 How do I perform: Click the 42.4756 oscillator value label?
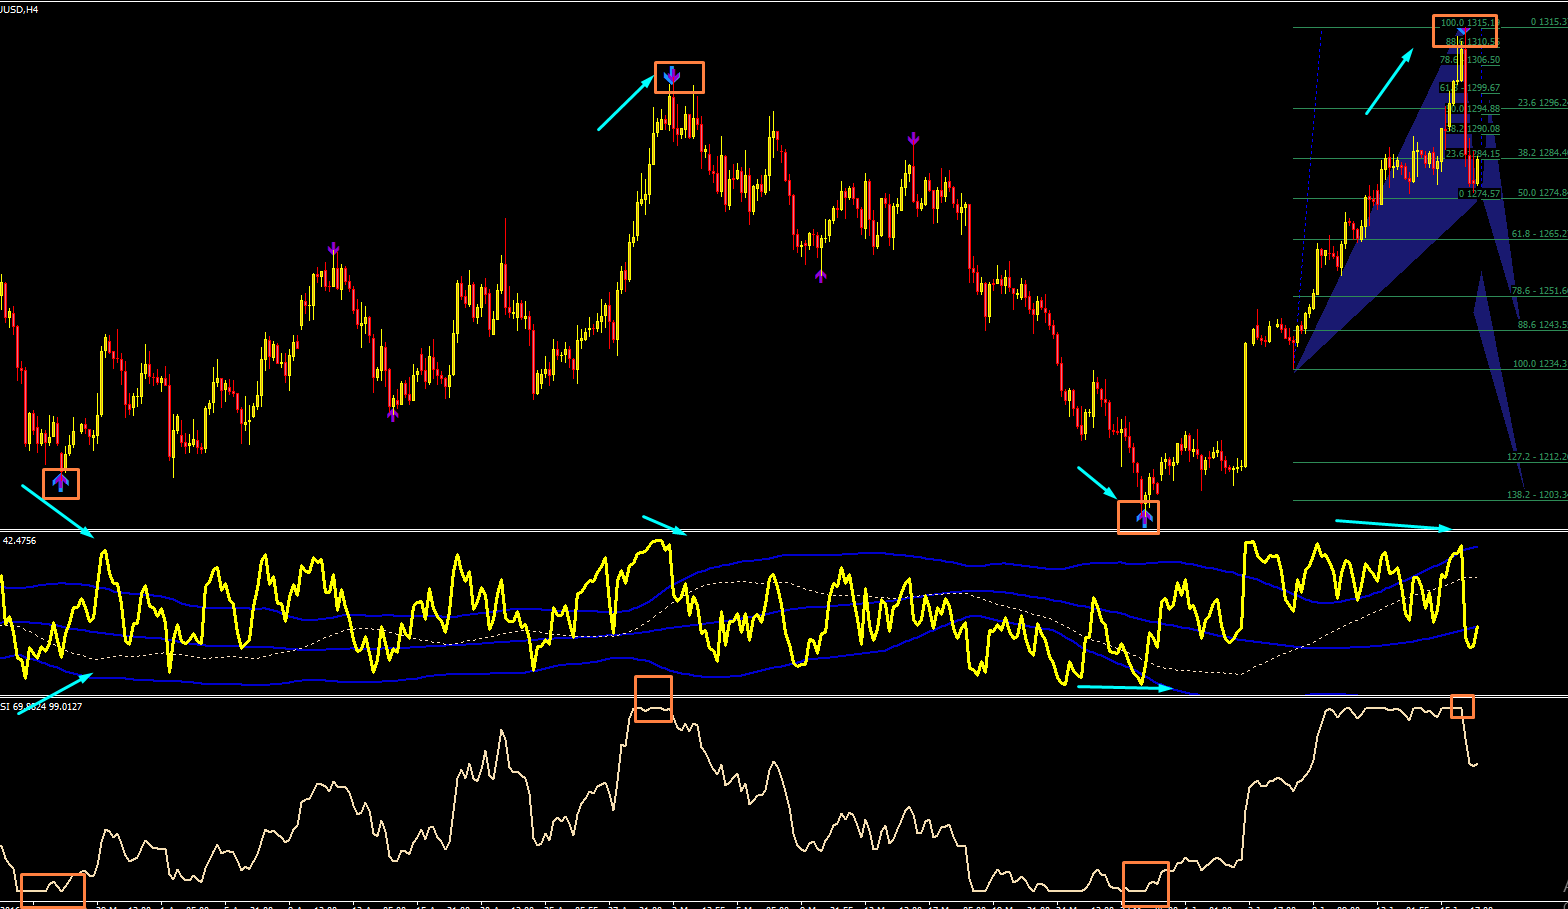coord(19,541)
